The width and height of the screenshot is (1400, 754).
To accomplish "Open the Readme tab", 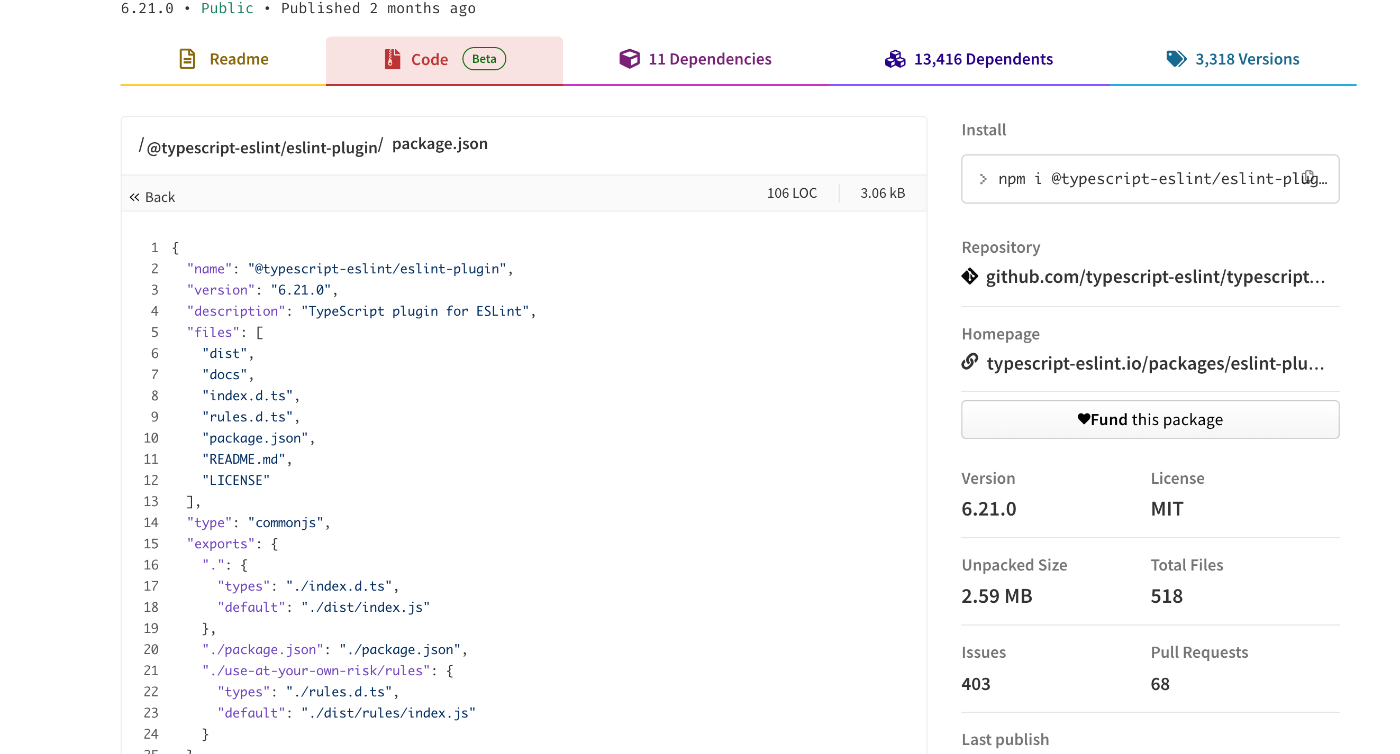I will click(223, 60).
